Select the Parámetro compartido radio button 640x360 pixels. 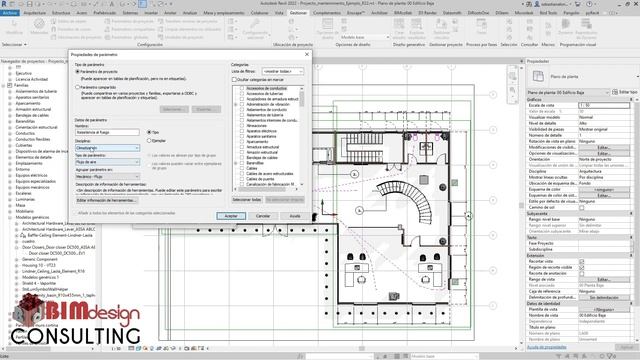click(x=78, y=87)
